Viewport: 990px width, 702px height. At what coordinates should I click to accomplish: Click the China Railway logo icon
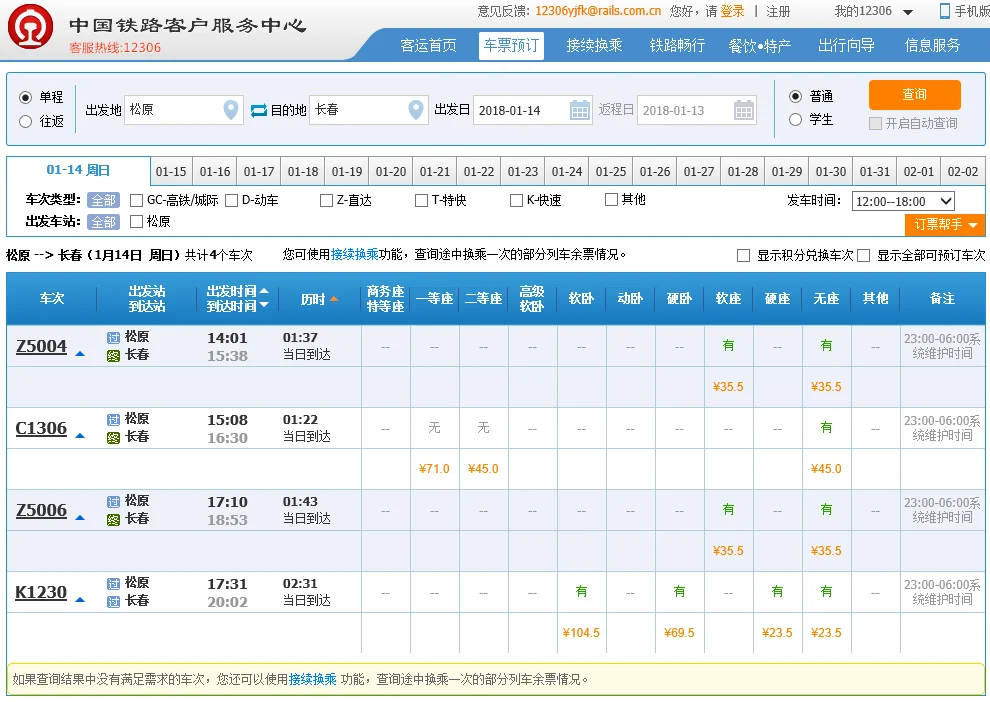click(x=30, y=30)
